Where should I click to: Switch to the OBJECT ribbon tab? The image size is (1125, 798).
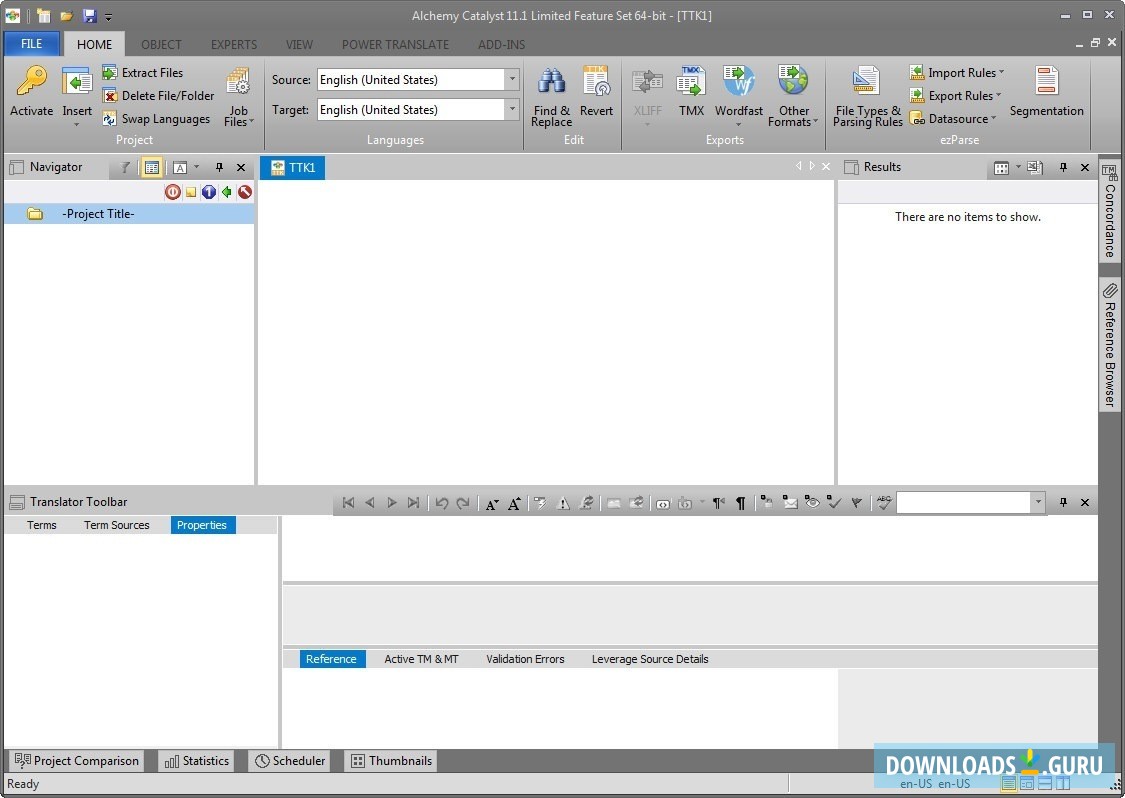point(161,44)
